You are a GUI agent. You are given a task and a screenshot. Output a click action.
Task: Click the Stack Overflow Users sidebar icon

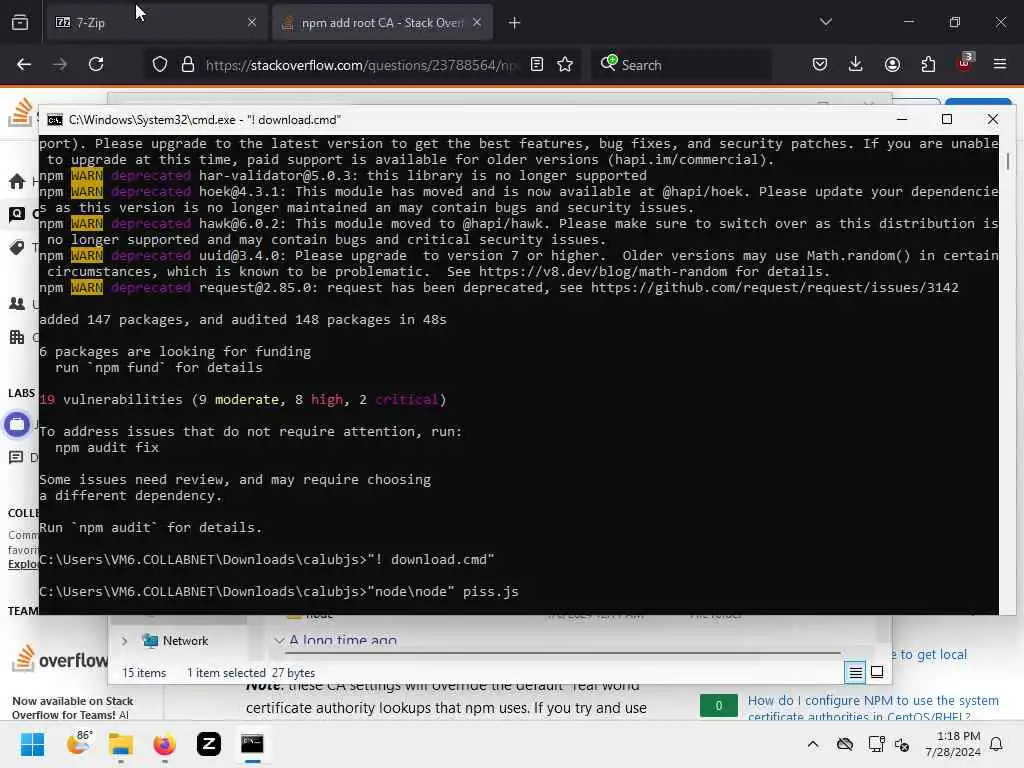(17, 304)
